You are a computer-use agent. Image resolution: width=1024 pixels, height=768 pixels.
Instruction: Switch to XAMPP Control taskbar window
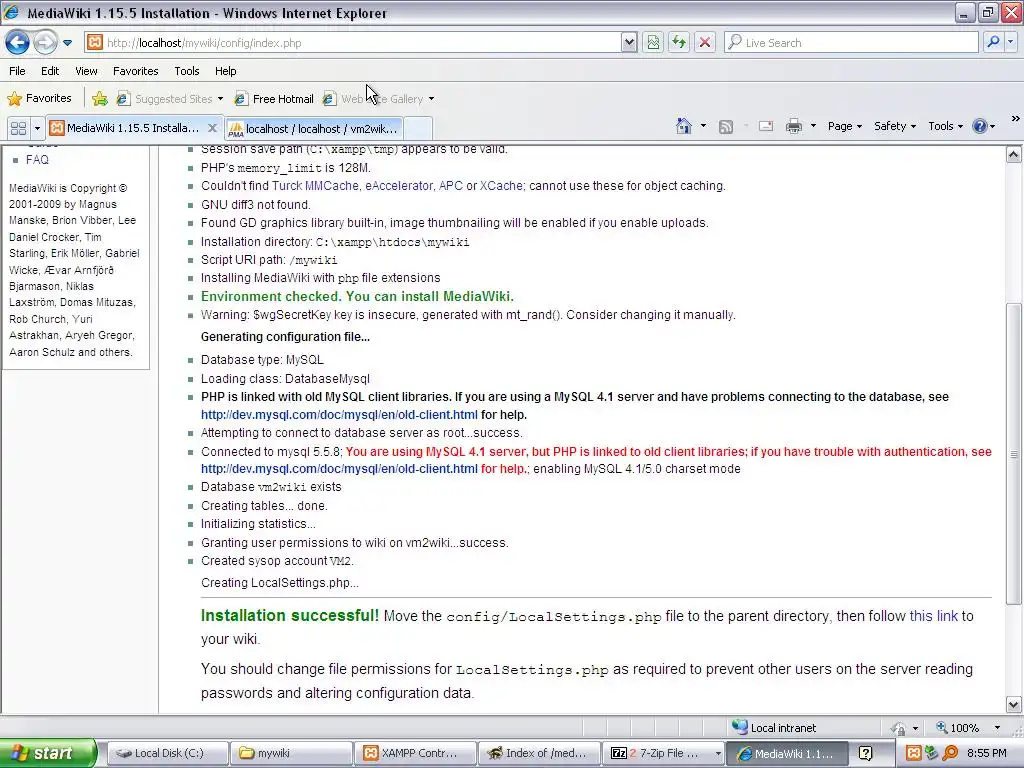(x=415, y=753)
